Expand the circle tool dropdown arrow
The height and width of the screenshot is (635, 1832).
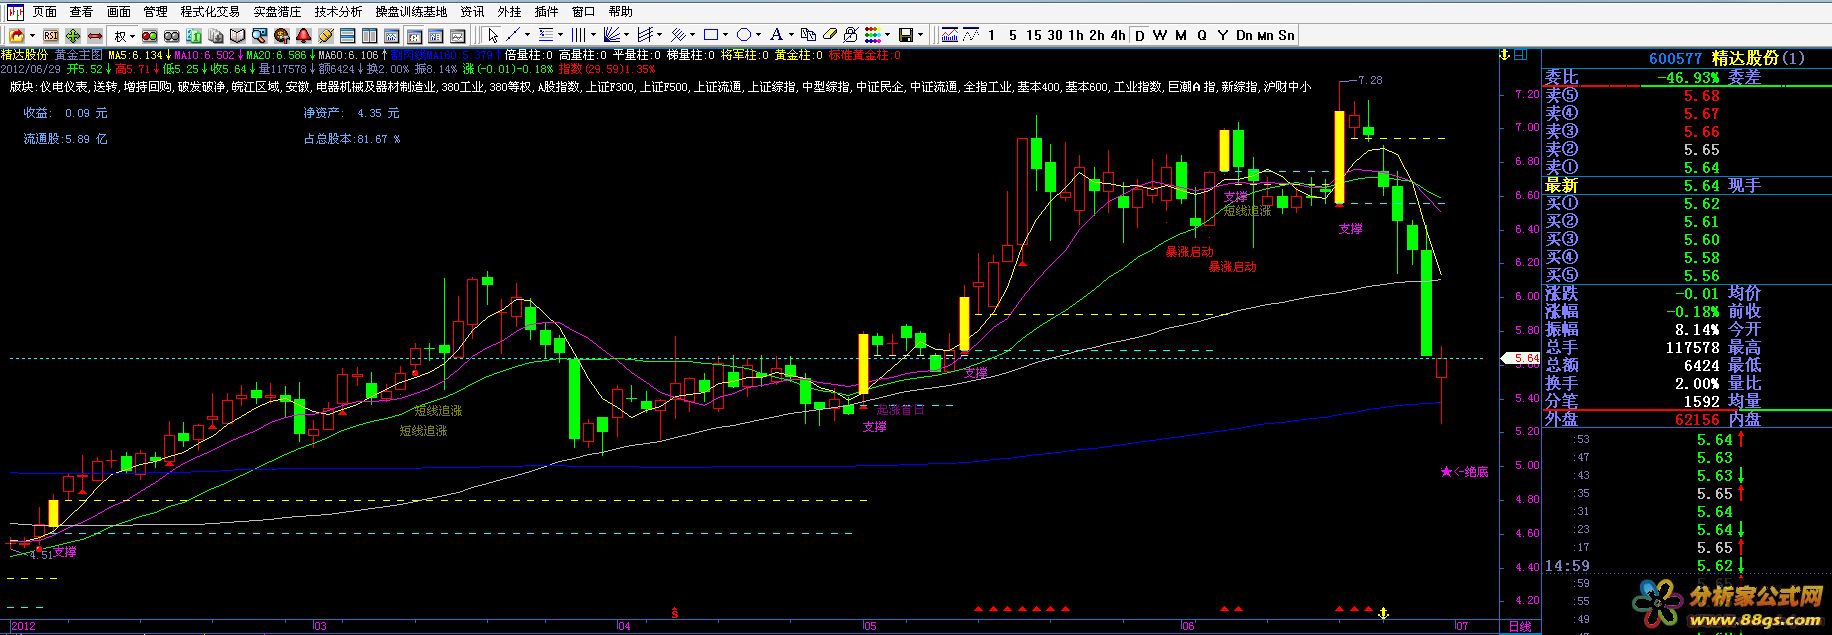click(758, 35)
